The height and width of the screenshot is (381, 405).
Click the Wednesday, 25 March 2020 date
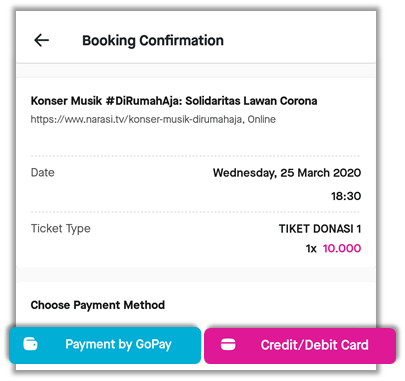click(287, 173)
